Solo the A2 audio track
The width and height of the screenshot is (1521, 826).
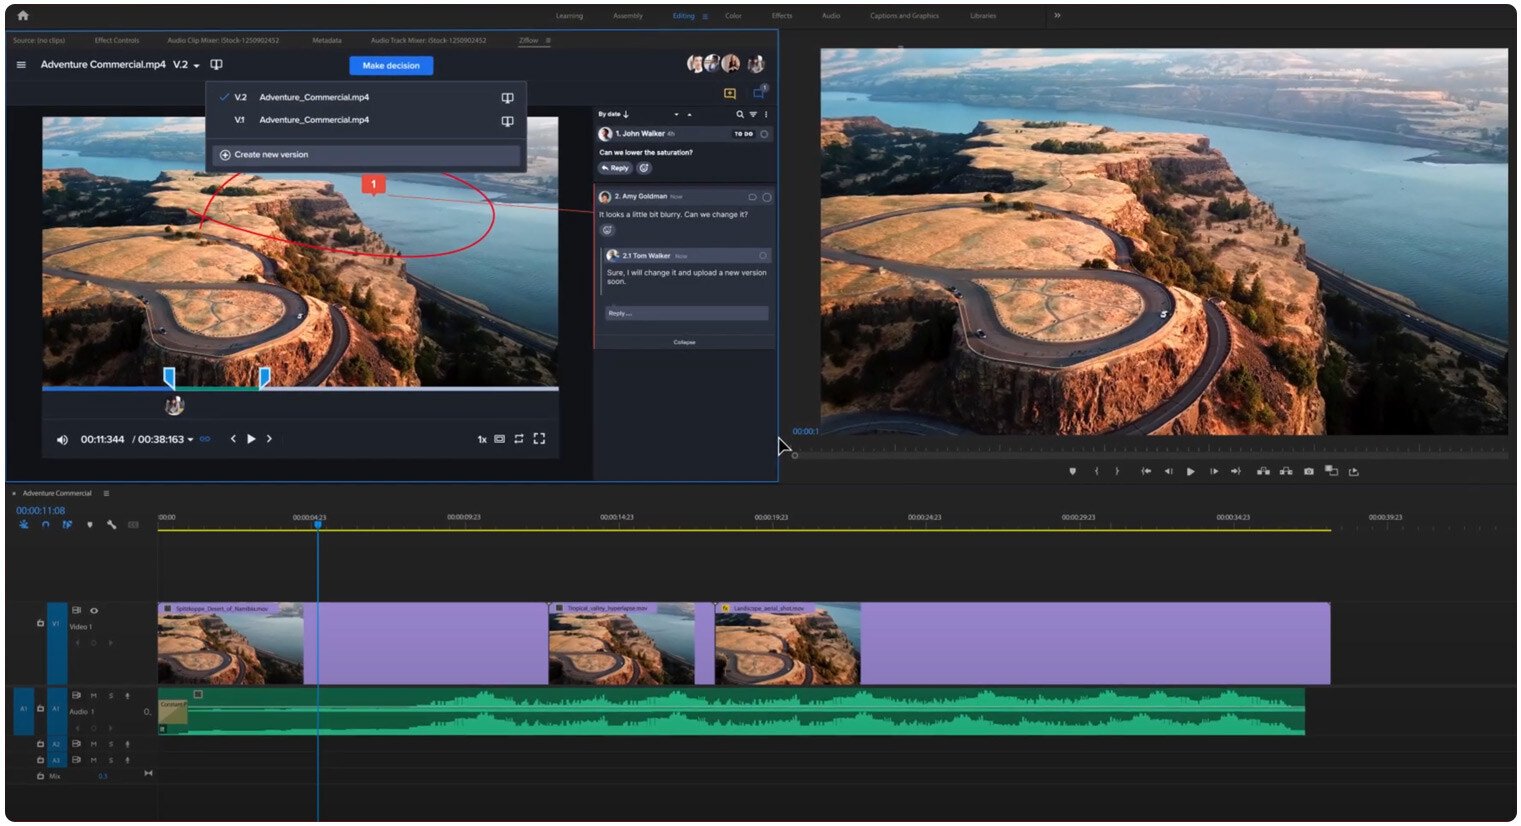tap(111, 744)
